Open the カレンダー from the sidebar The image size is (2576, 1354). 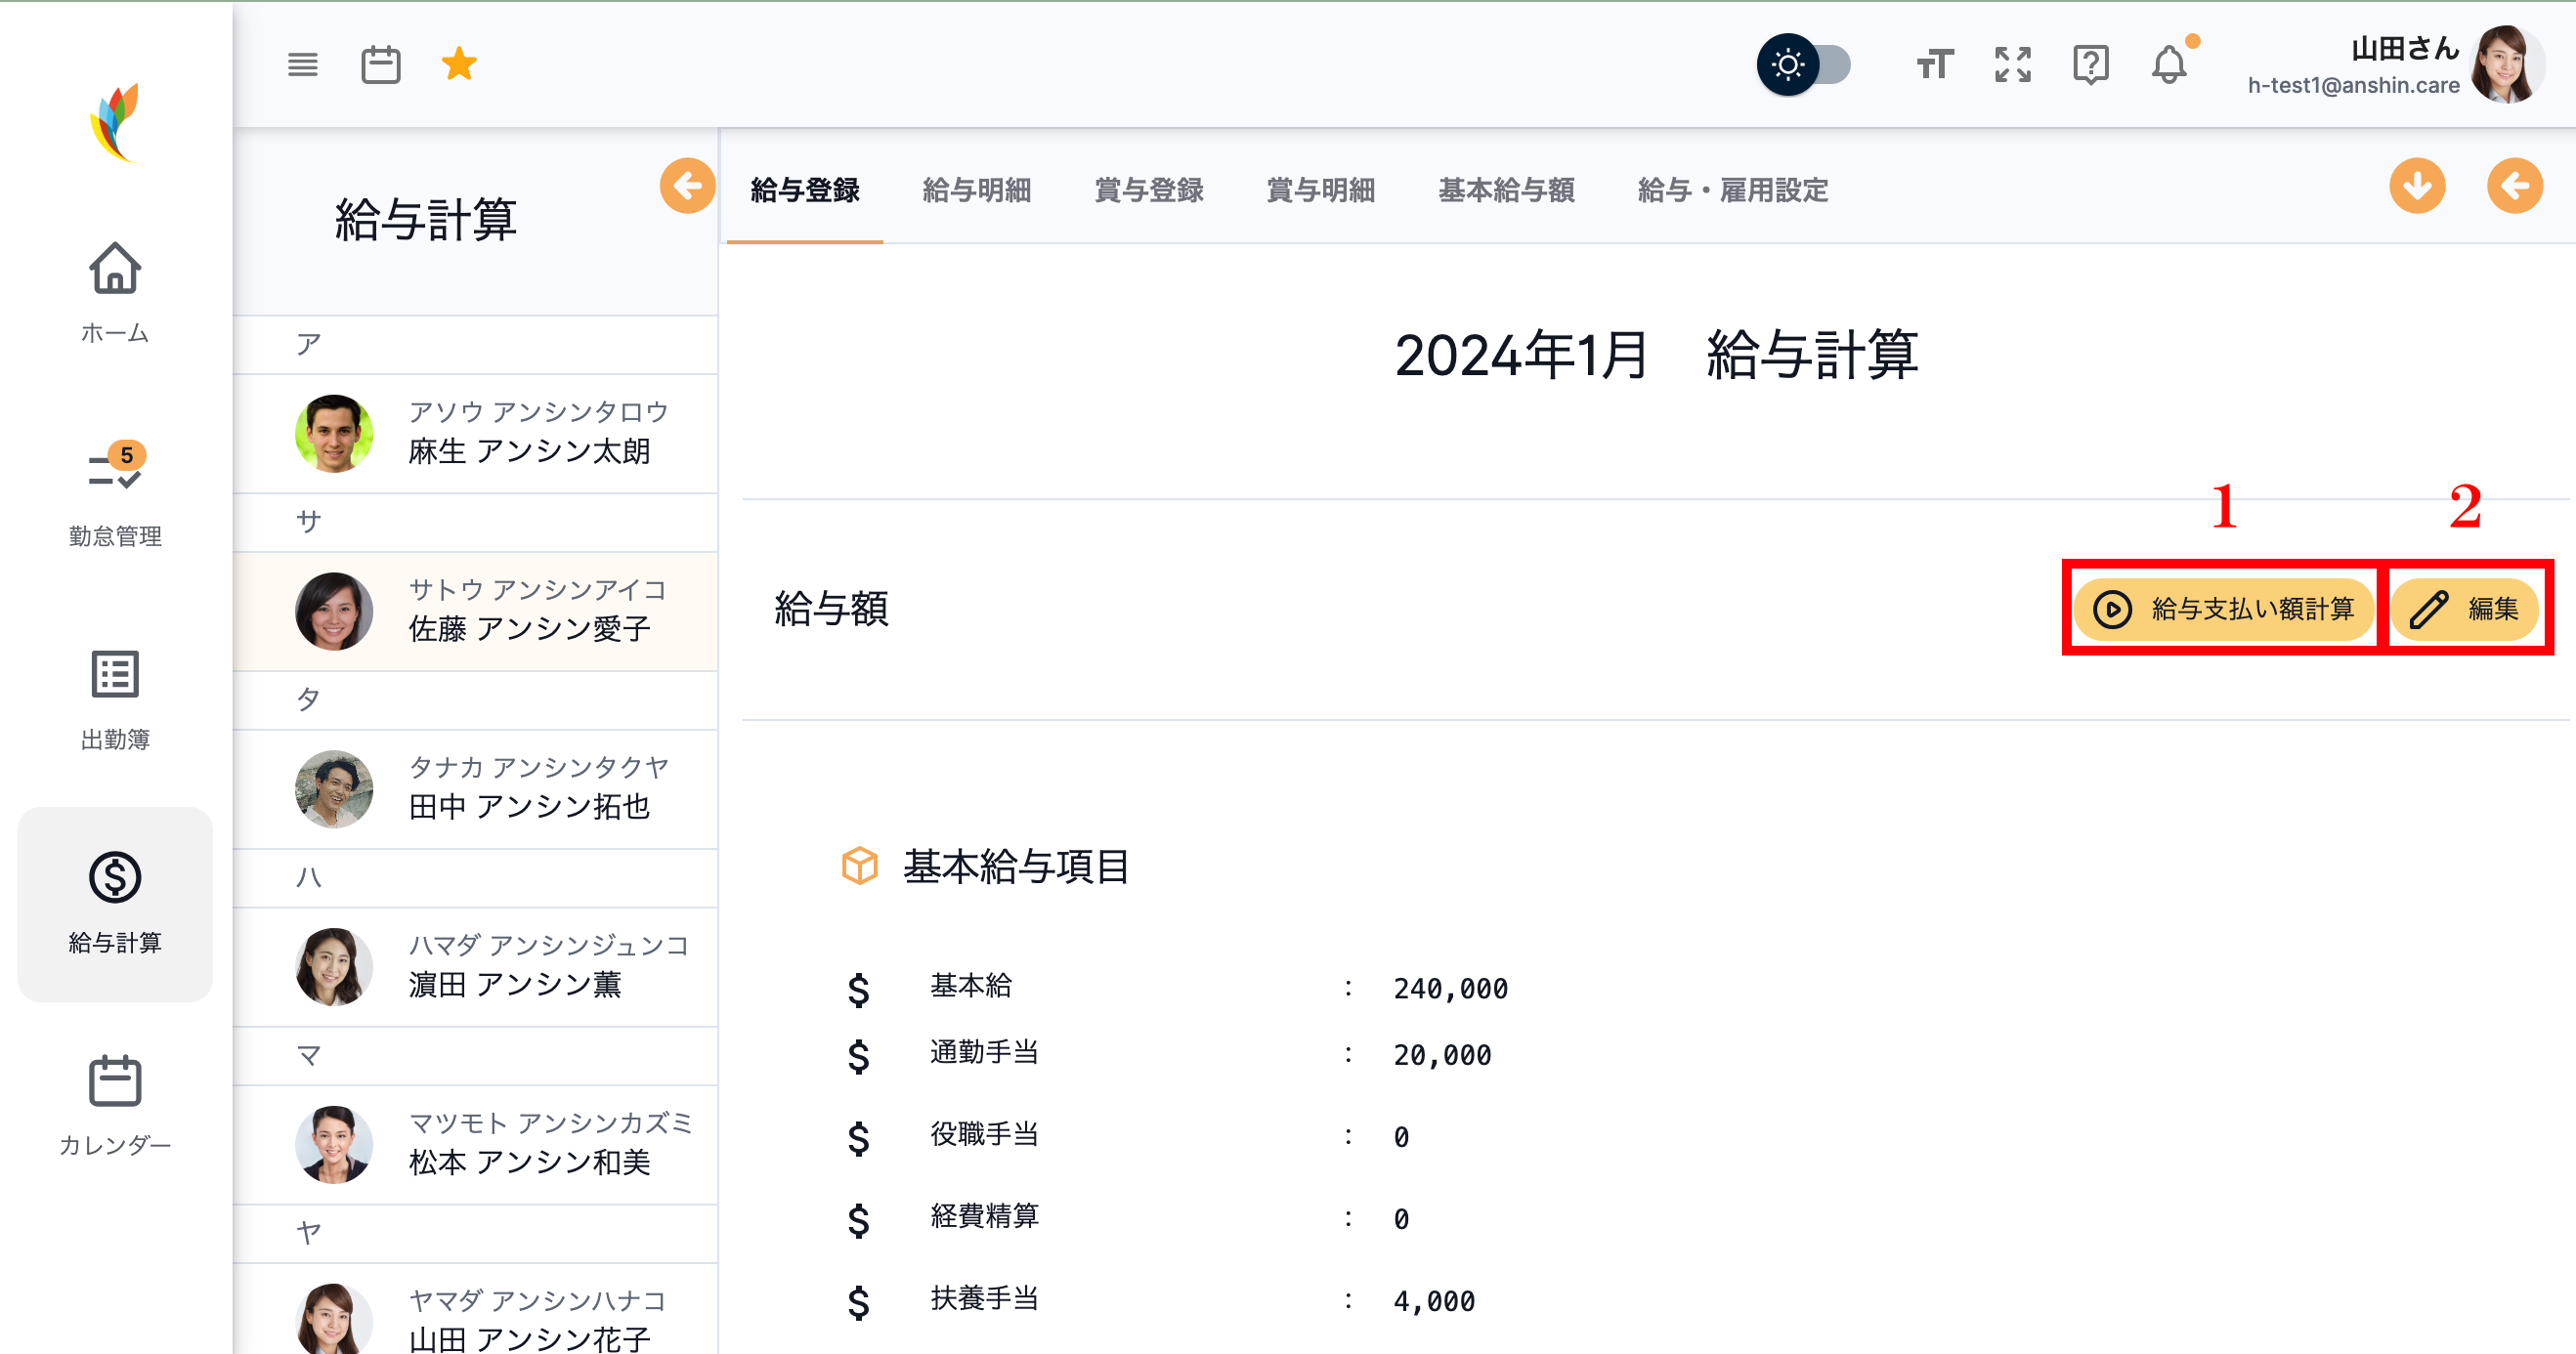pos(114,1083)
